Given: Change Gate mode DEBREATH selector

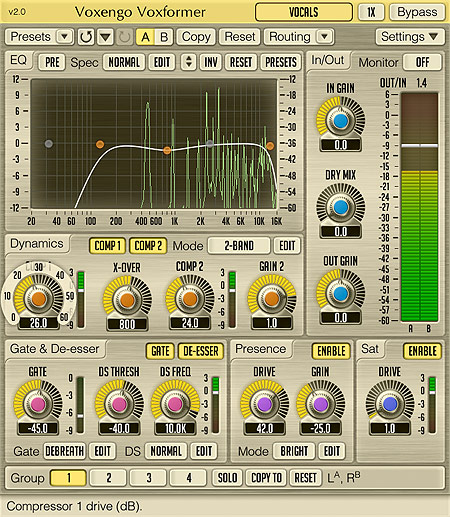Looking at the screenshot, I should 64,451.
